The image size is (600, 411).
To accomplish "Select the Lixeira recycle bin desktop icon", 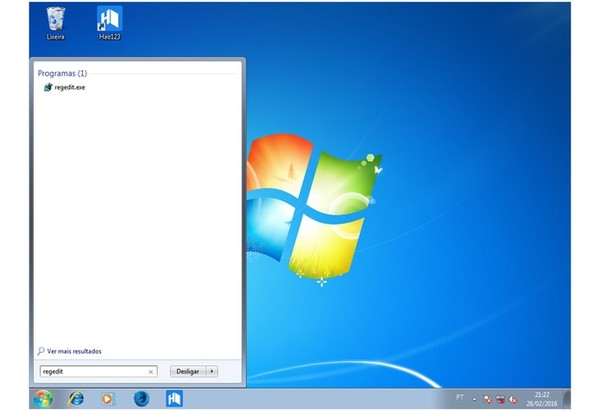I will pyautogui.click(x=55, y=23).
